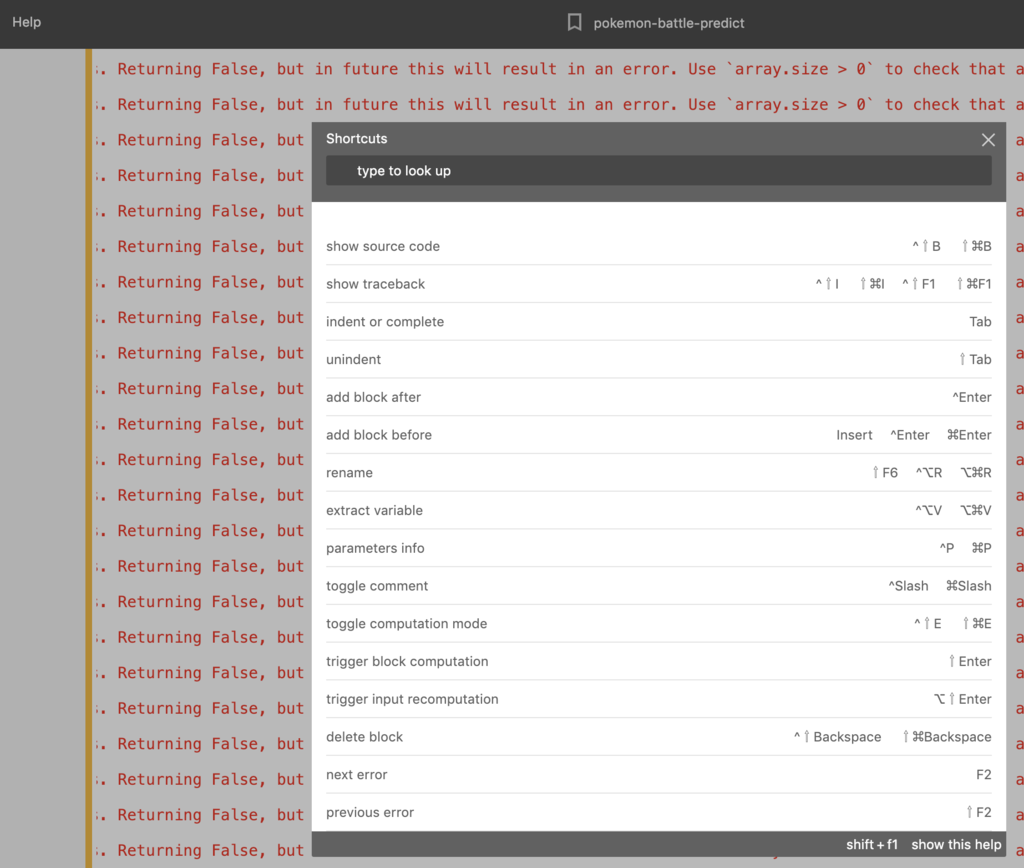The image size is (1024, 868).
Task: Select the 'trigger input recomputation' shortcut row
Action: (658, 699)
